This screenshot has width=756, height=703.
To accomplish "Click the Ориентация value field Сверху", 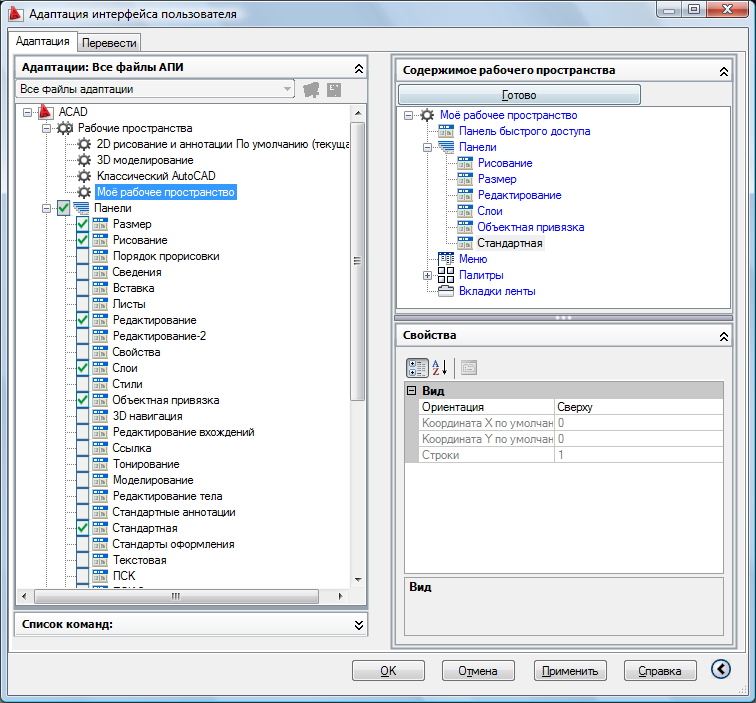I will pos(639,407).
